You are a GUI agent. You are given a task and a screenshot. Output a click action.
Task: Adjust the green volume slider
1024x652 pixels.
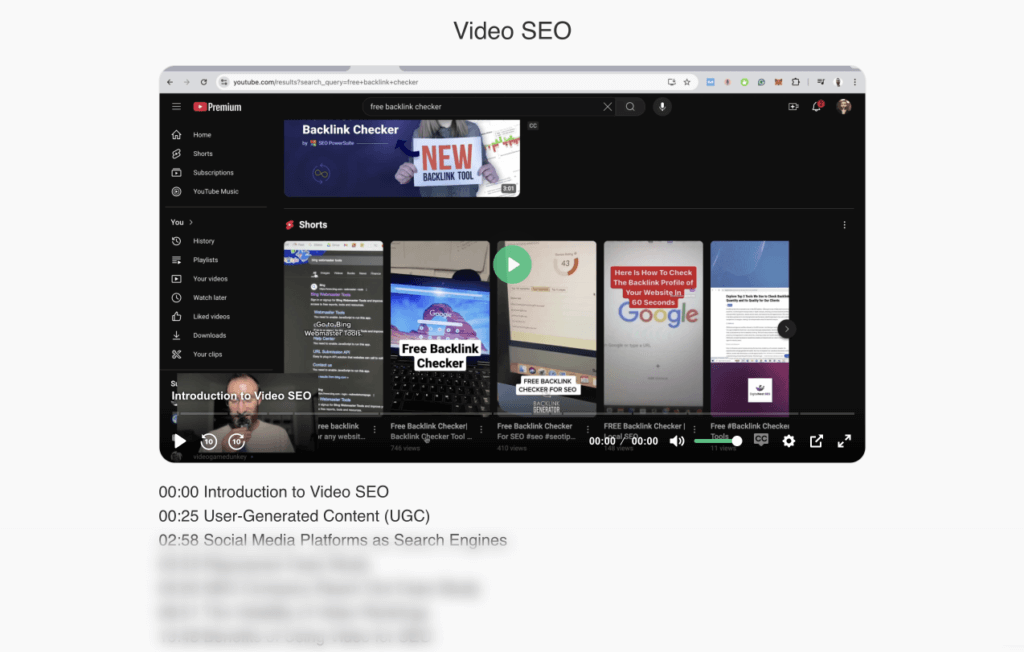click(718, 441)
